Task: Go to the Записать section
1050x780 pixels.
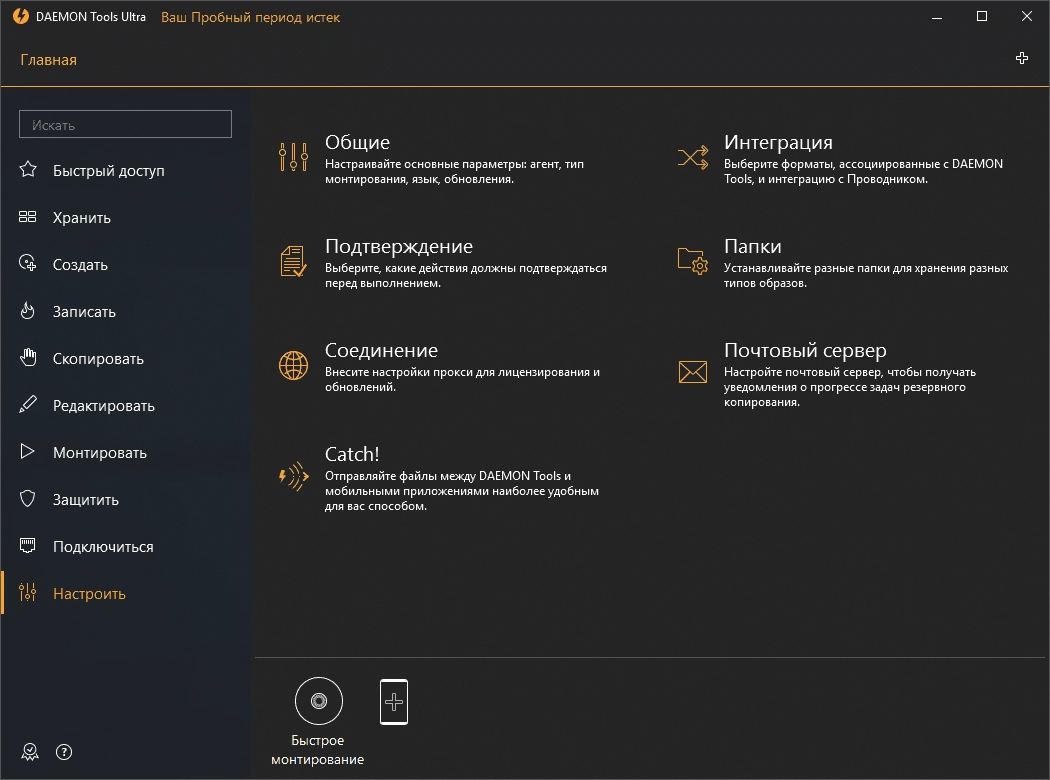Action: pyautogui.click(x=84, y=311)
